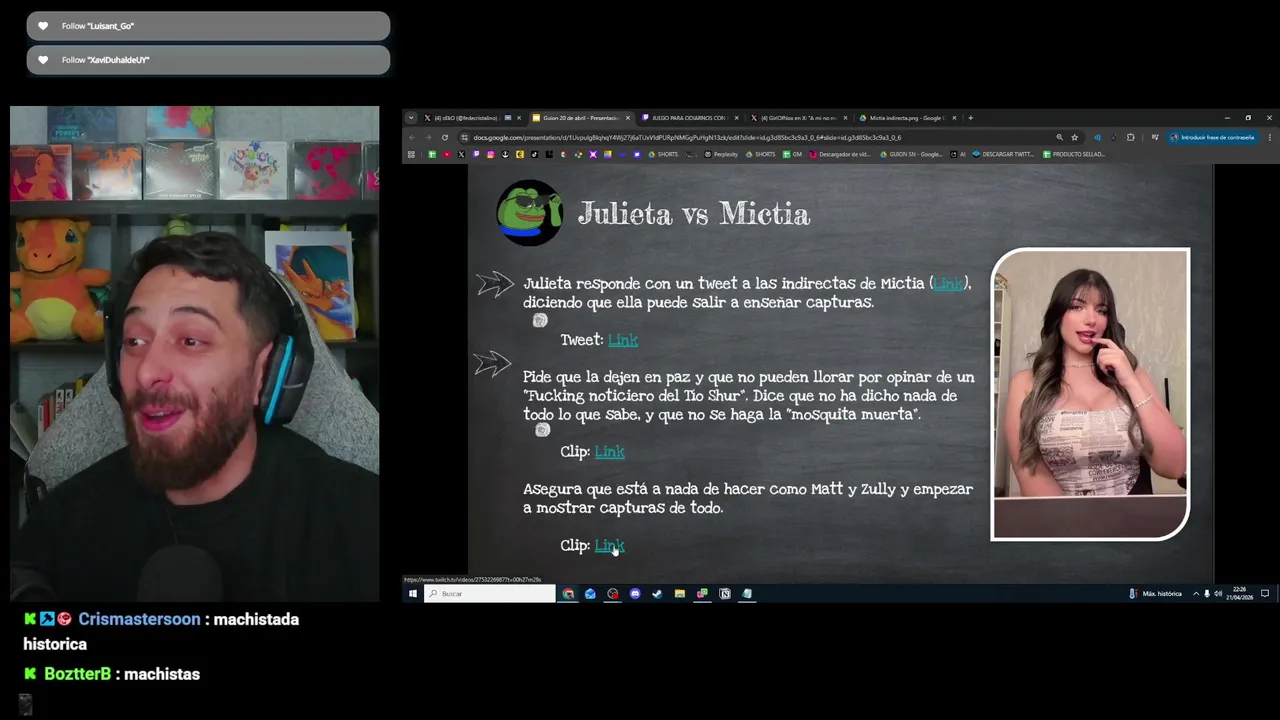Open the Perplexity bookmark
This screenshot has height=720, width=1280.
[x=720, y=154]
